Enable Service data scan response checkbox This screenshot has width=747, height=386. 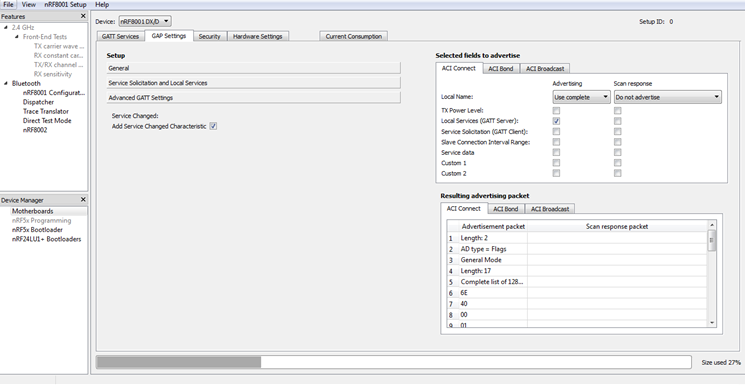(617, 152)
